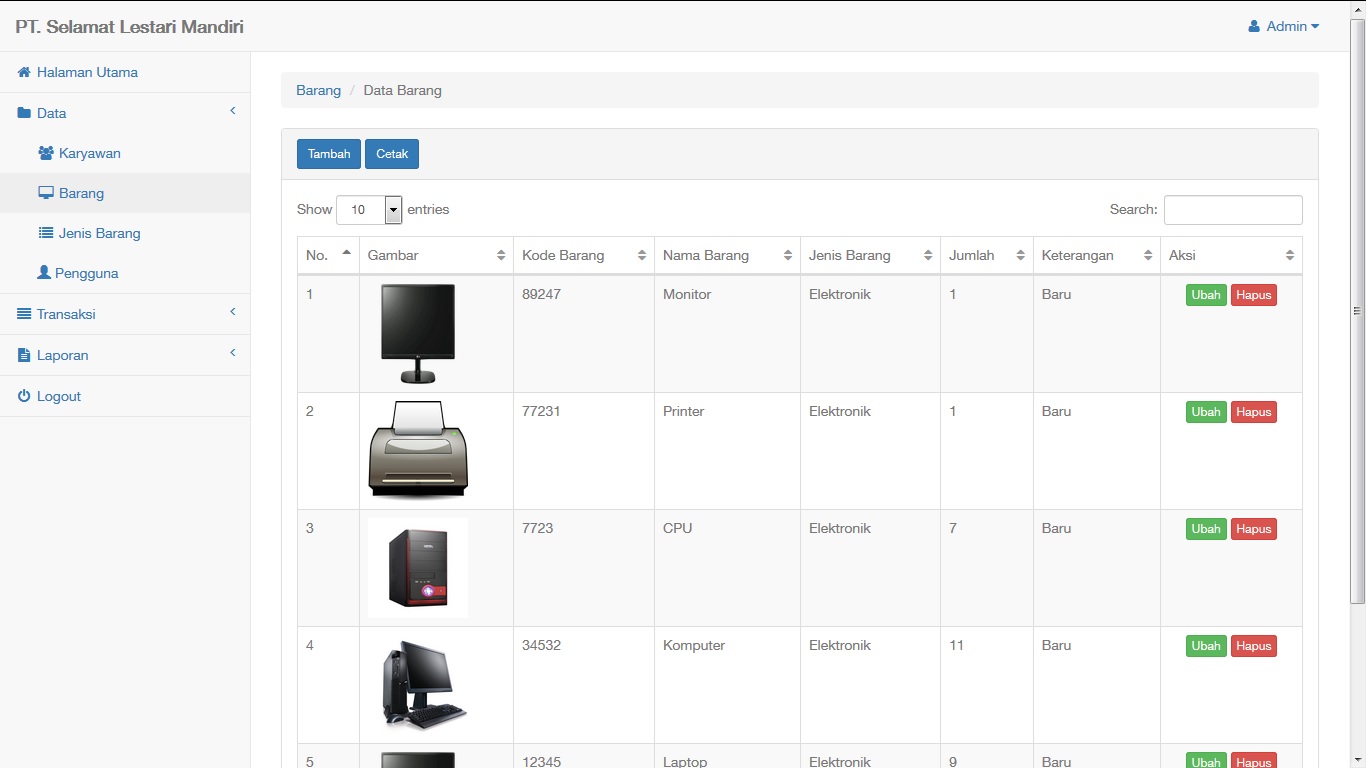Image resolution: width=1366 pixels, height=768 pixels.
Task: Click the user icon beside Admin
Action: tap(1254, 26)
